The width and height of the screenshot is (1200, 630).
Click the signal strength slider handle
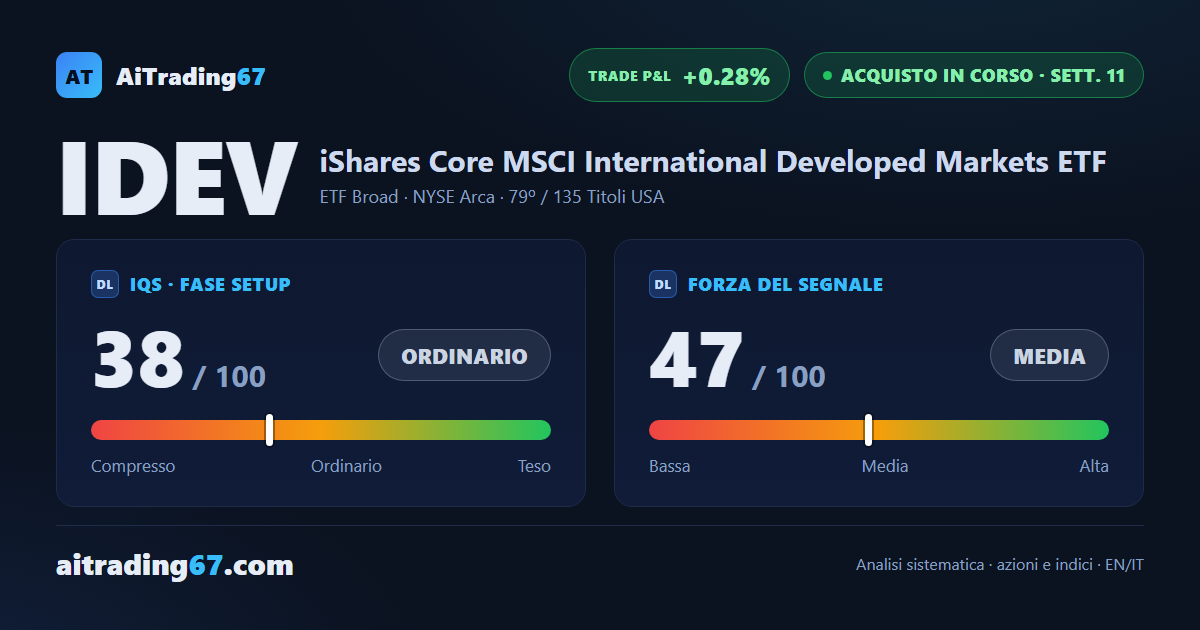pos(868,430)
